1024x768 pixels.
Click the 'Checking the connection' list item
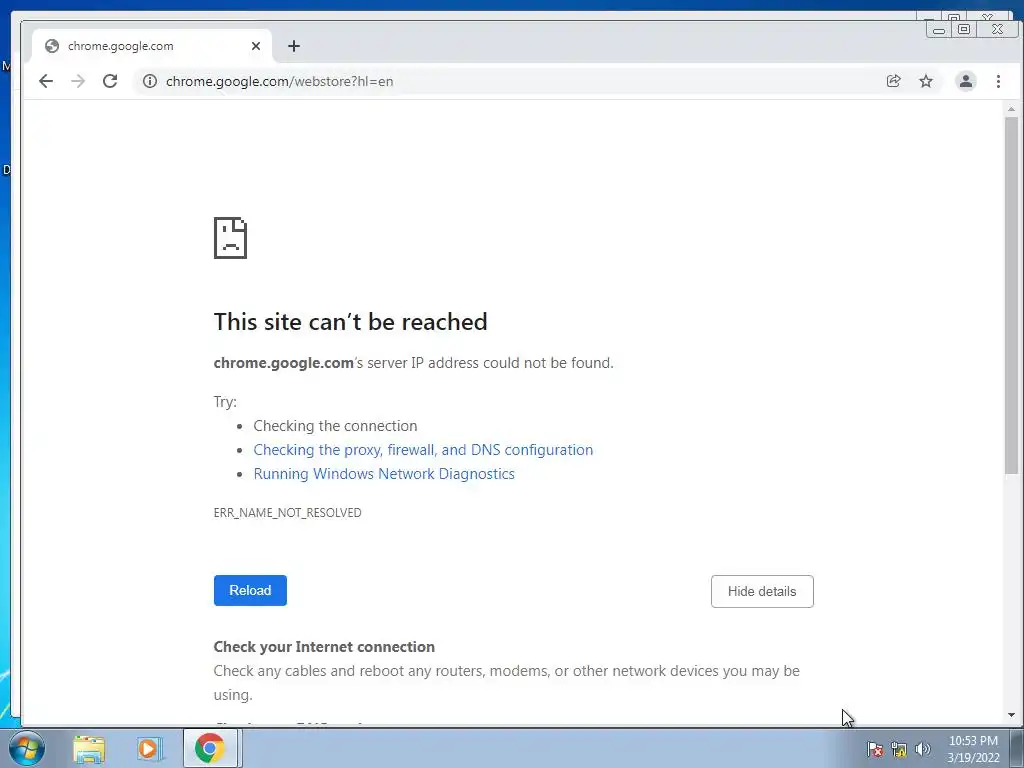coord(335,426)
